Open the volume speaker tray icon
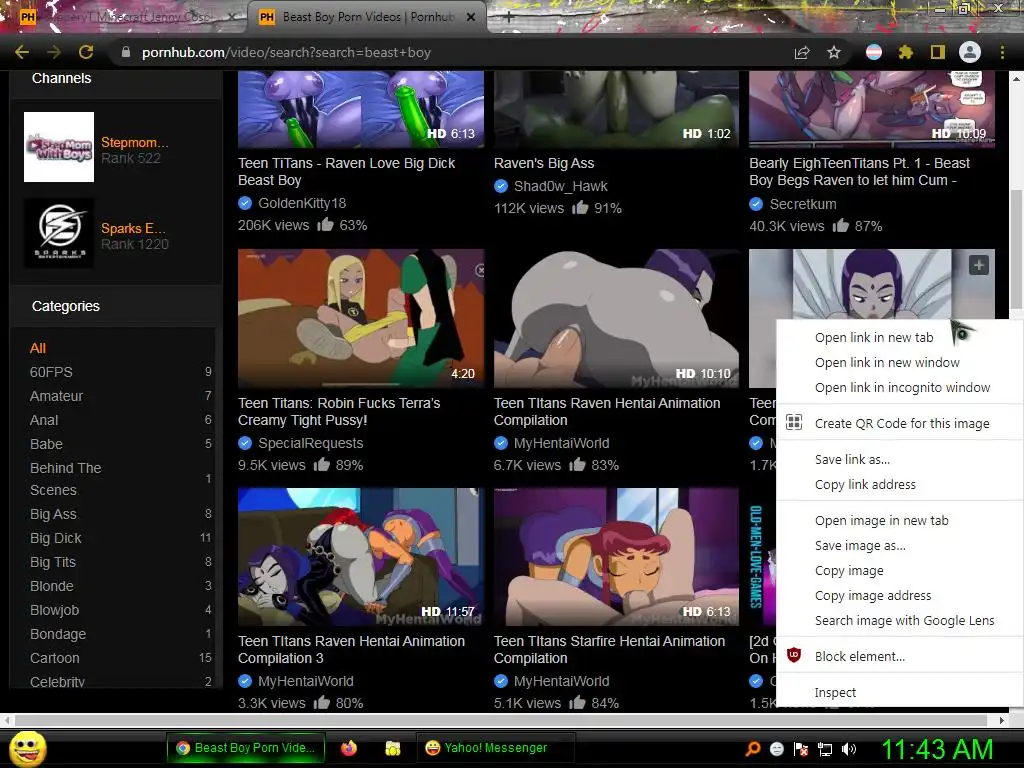The height and width of the screenshot is (768, 1024). (x=849, y=749)
